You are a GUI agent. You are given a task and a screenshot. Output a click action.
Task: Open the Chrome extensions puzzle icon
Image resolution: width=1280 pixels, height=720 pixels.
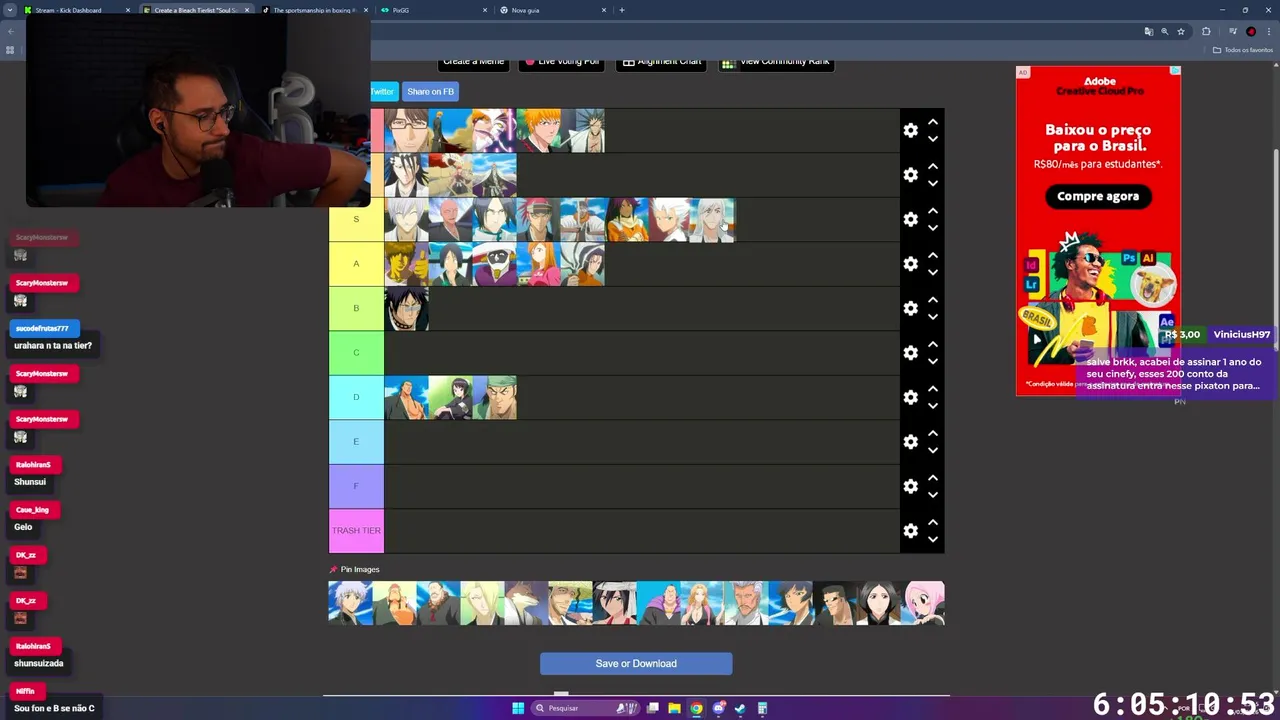coord(1206,31)
